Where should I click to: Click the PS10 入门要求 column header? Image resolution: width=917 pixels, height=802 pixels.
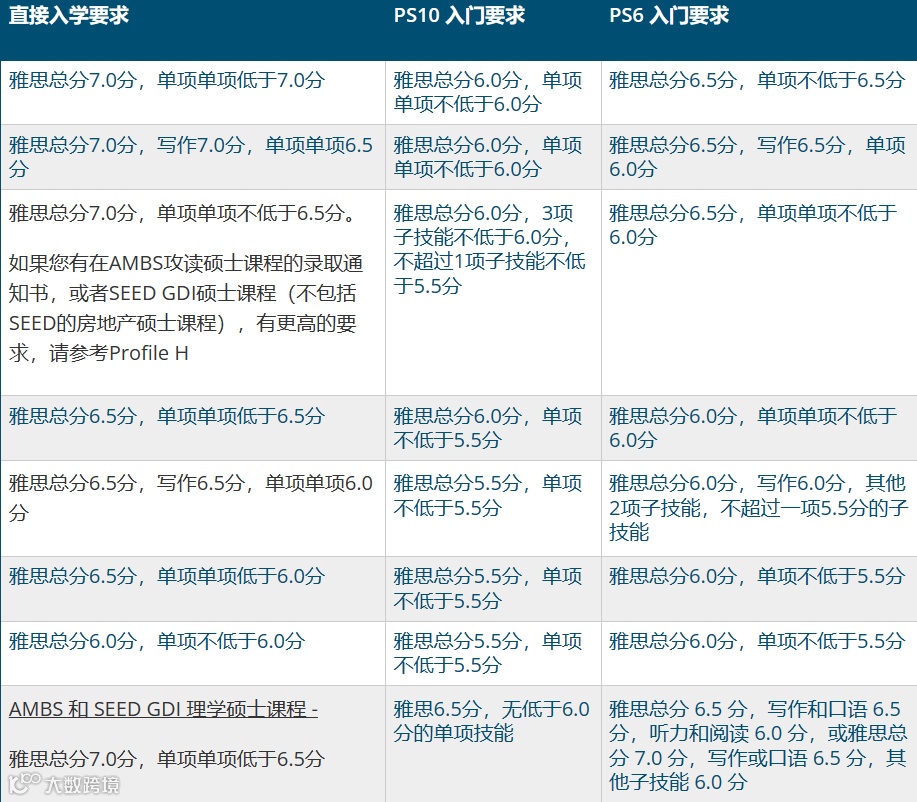[494, 30]
